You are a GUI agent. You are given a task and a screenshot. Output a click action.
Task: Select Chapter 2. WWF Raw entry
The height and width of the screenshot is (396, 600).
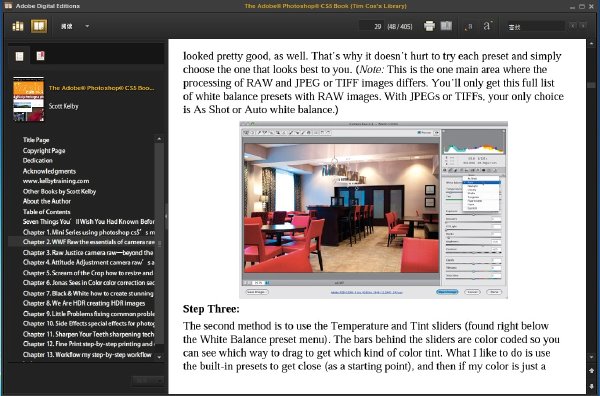point(88,242)
